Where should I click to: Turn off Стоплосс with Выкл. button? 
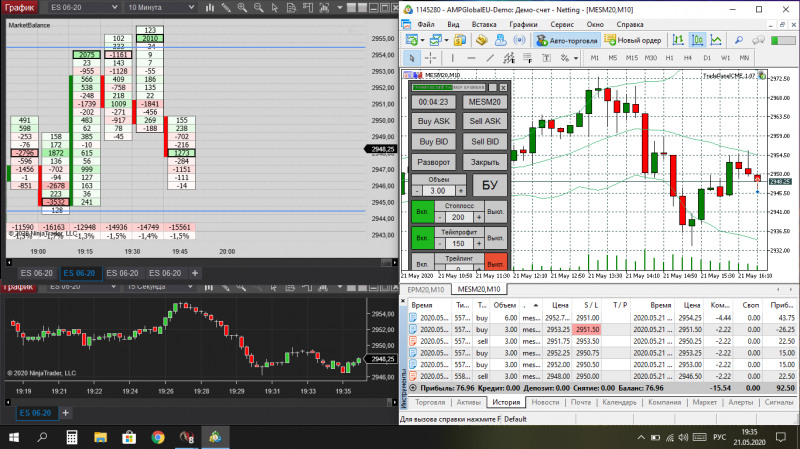[x=495, y=212]
